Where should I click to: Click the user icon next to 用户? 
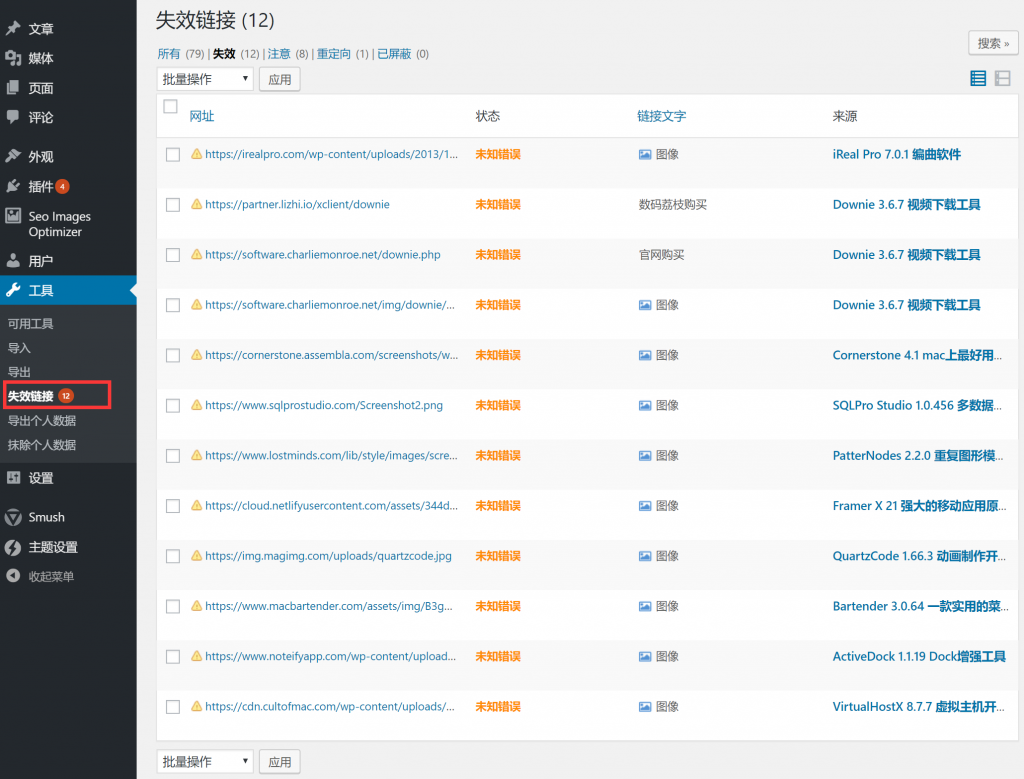pyautogui.click(x=13, y=261)
